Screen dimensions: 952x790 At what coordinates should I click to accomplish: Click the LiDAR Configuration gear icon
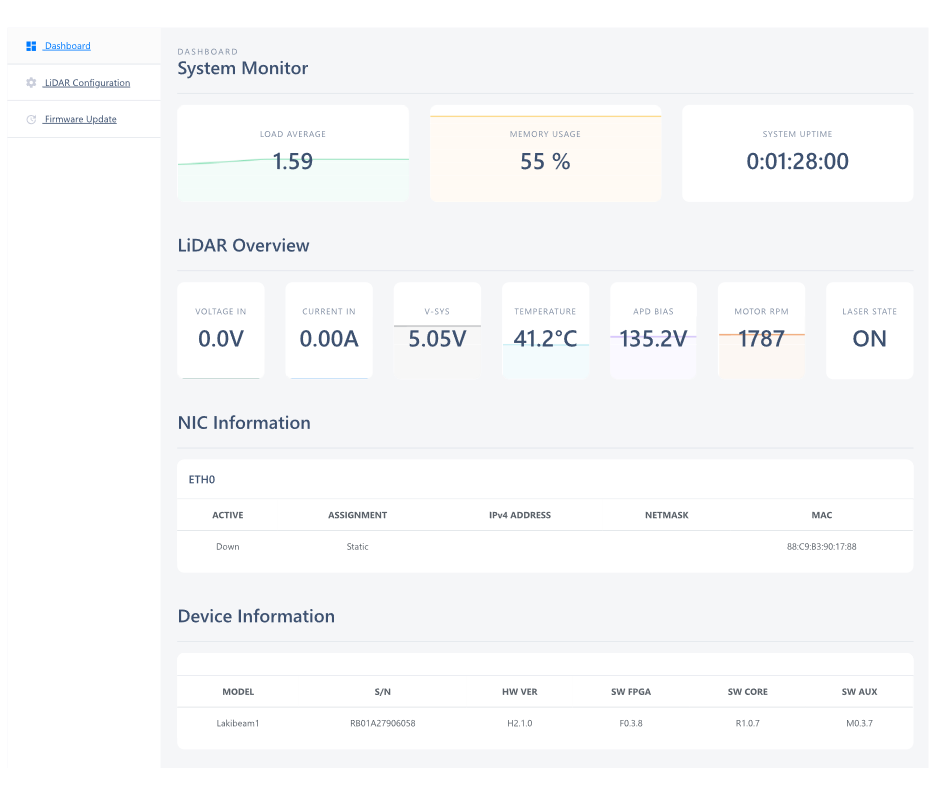(31, 83)
